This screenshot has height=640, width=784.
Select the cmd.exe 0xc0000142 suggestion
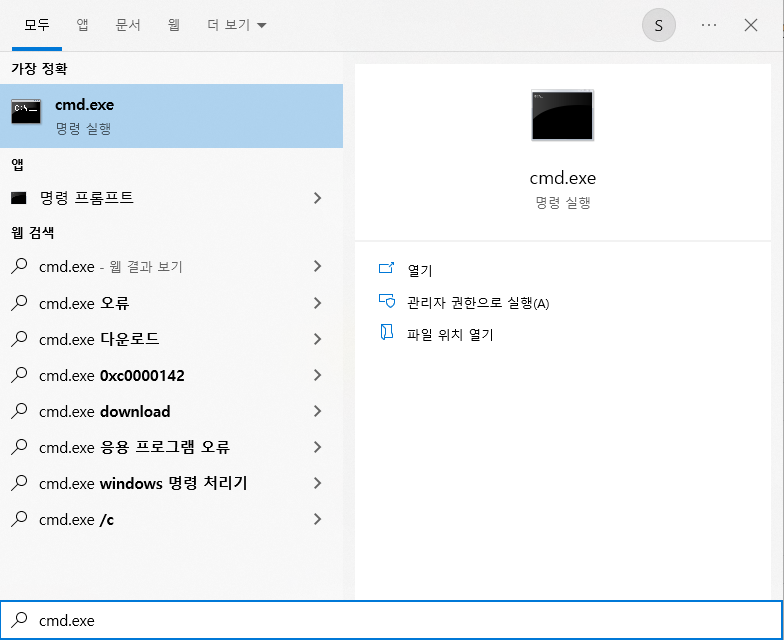coord(172,375)
